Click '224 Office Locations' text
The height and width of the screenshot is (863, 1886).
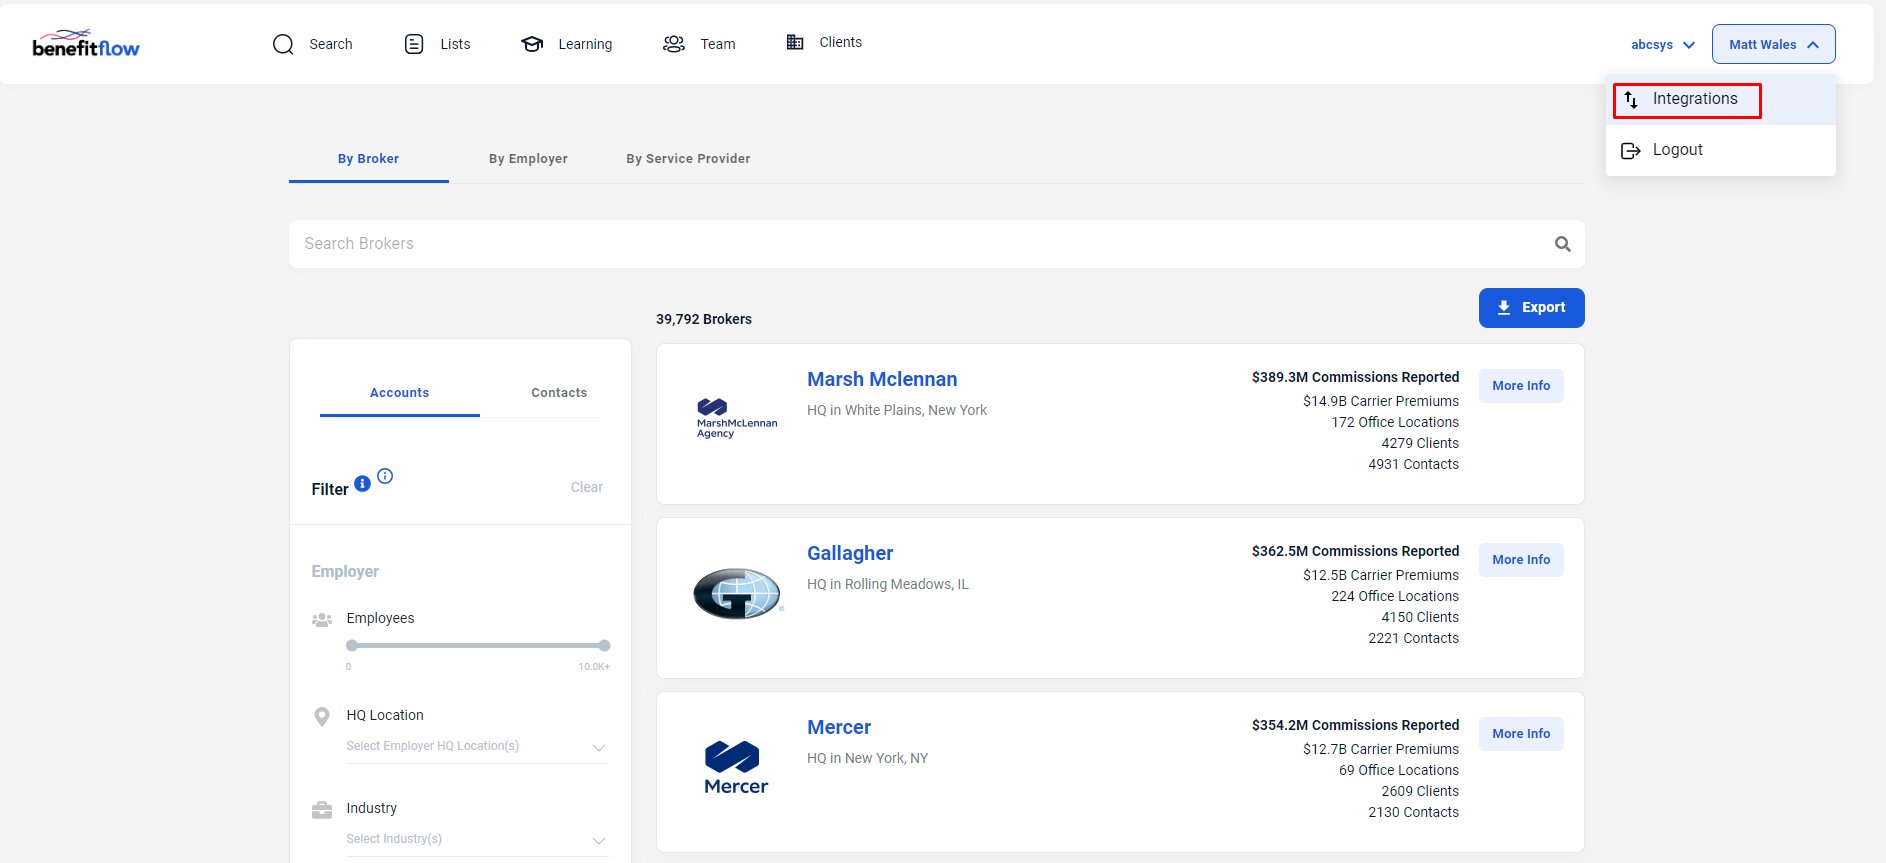tap(1395, 596)
